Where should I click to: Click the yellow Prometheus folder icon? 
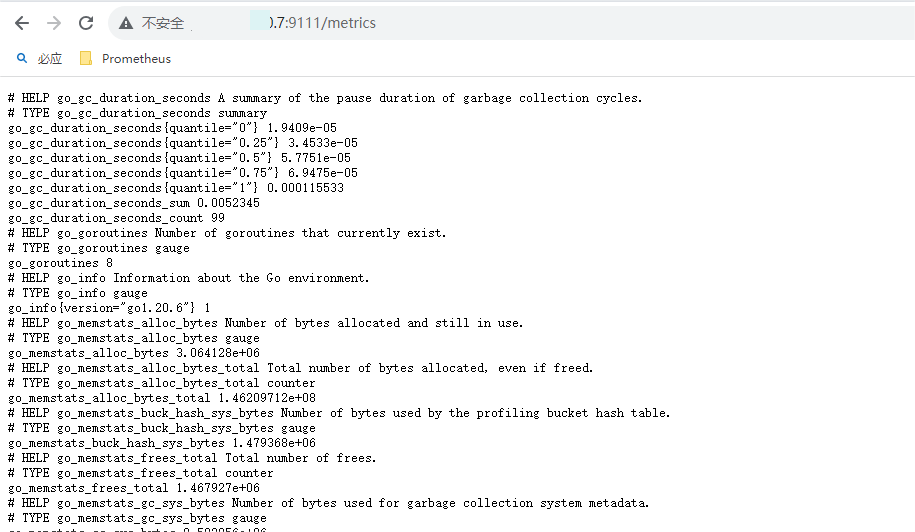point(86,59)
